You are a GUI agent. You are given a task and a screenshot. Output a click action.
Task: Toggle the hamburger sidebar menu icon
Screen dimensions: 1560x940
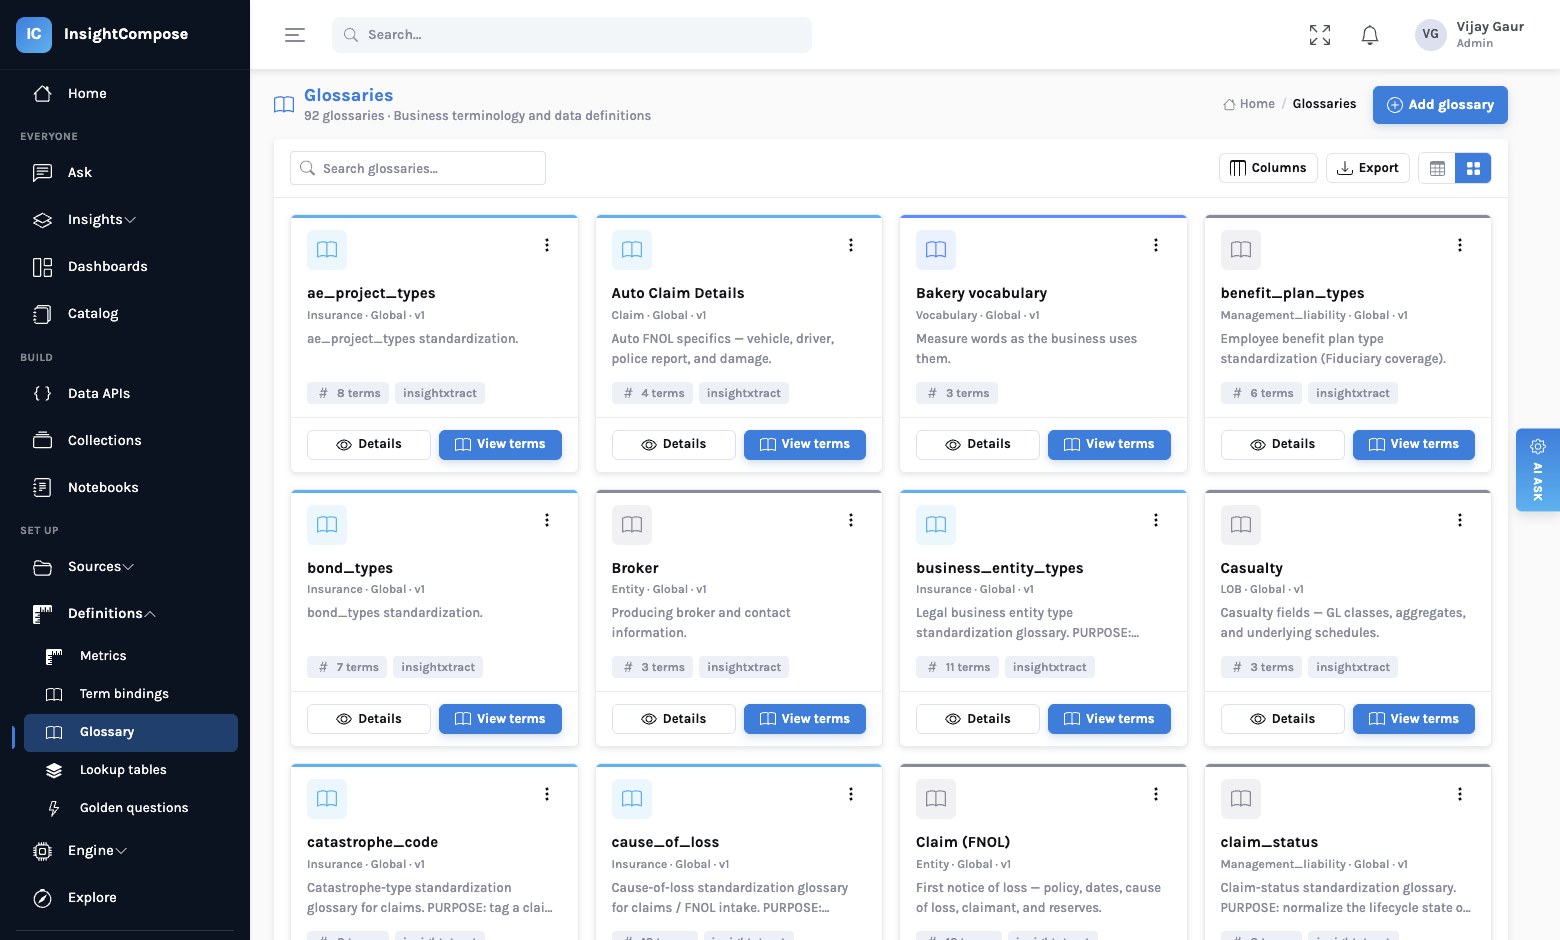point(295,35)
